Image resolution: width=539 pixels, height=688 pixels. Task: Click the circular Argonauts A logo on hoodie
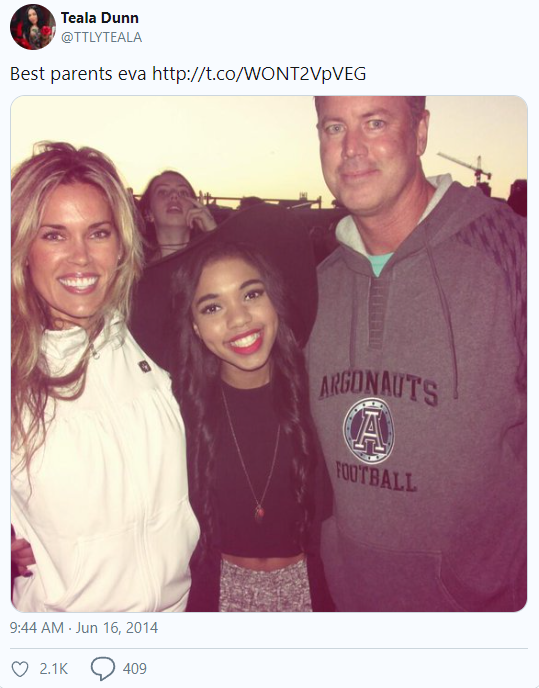coord(369,431)
